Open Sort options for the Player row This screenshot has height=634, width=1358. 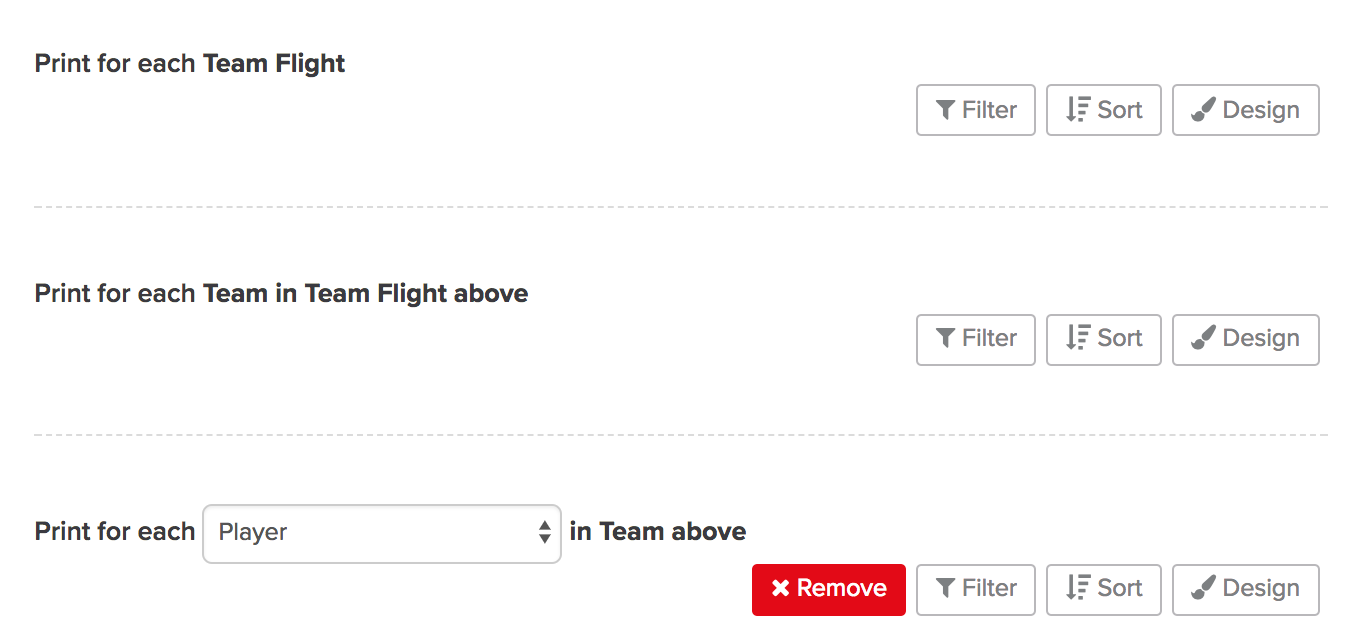[1104, 589]
